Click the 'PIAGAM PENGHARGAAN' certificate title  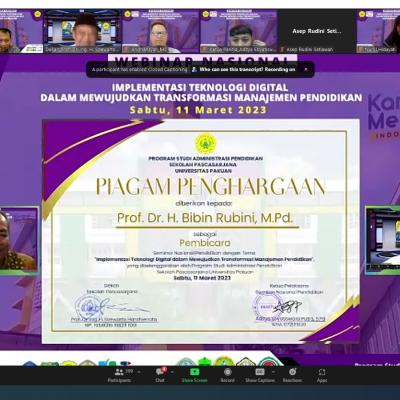coord(210,187)
